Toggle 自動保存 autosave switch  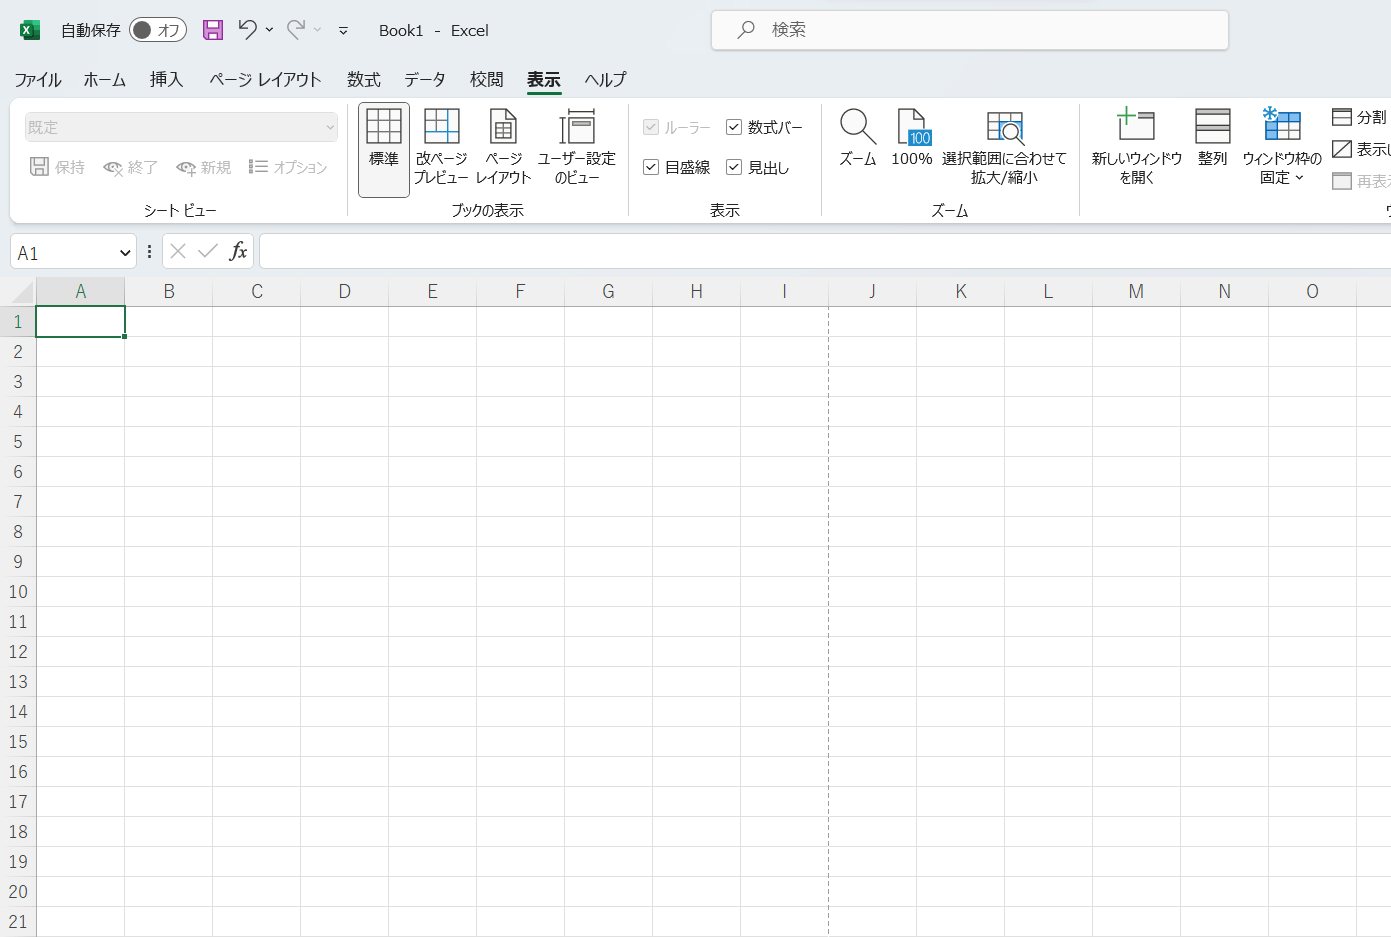pyautogui.click(x=158, y=30)
